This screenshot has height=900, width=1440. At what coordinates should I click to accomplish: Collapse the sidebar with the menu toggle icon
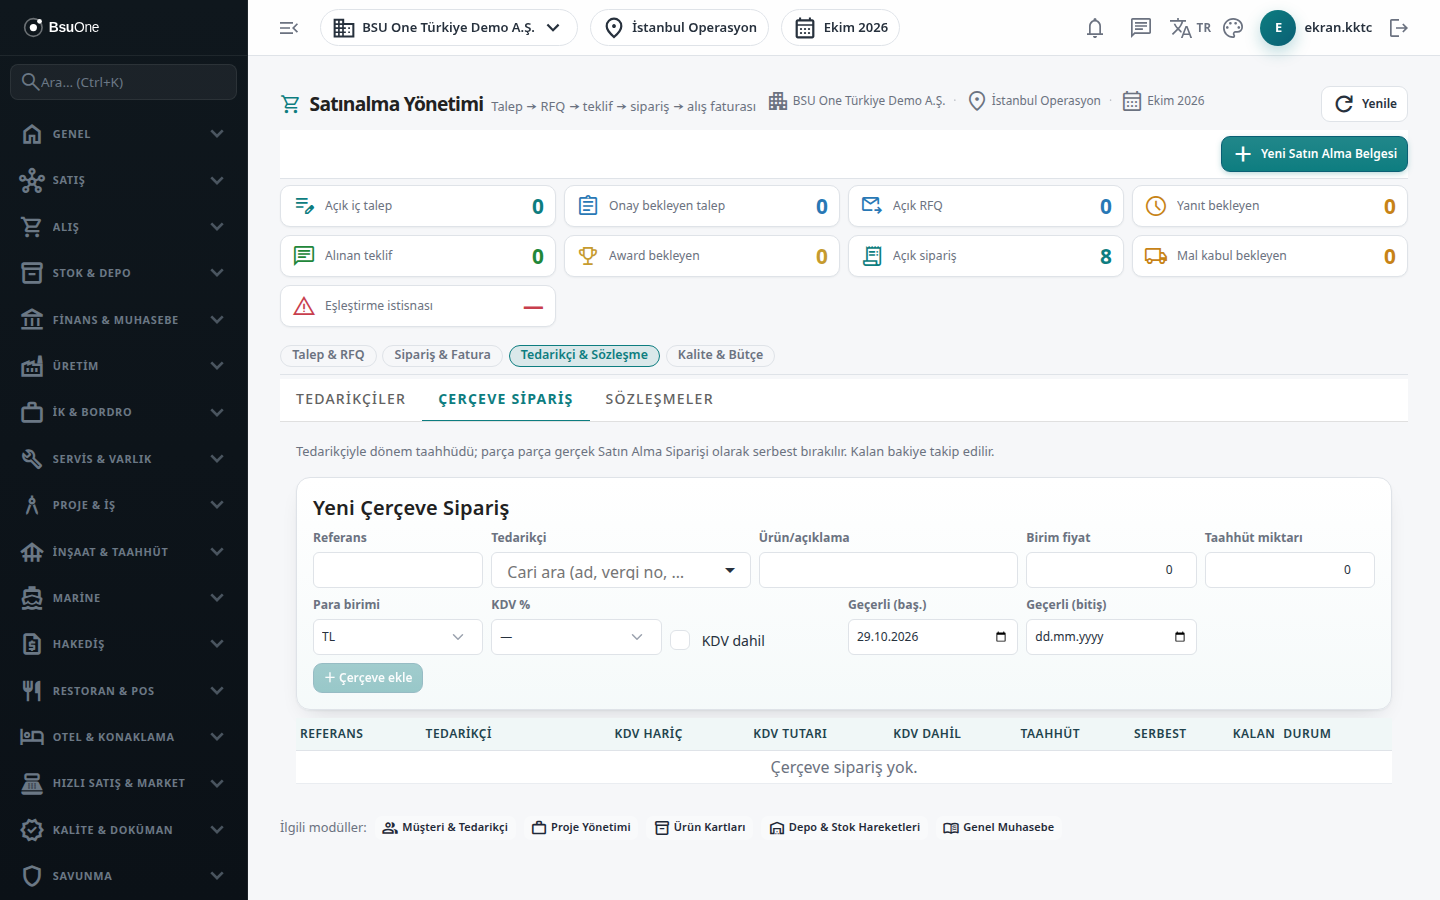click(289, 28)
